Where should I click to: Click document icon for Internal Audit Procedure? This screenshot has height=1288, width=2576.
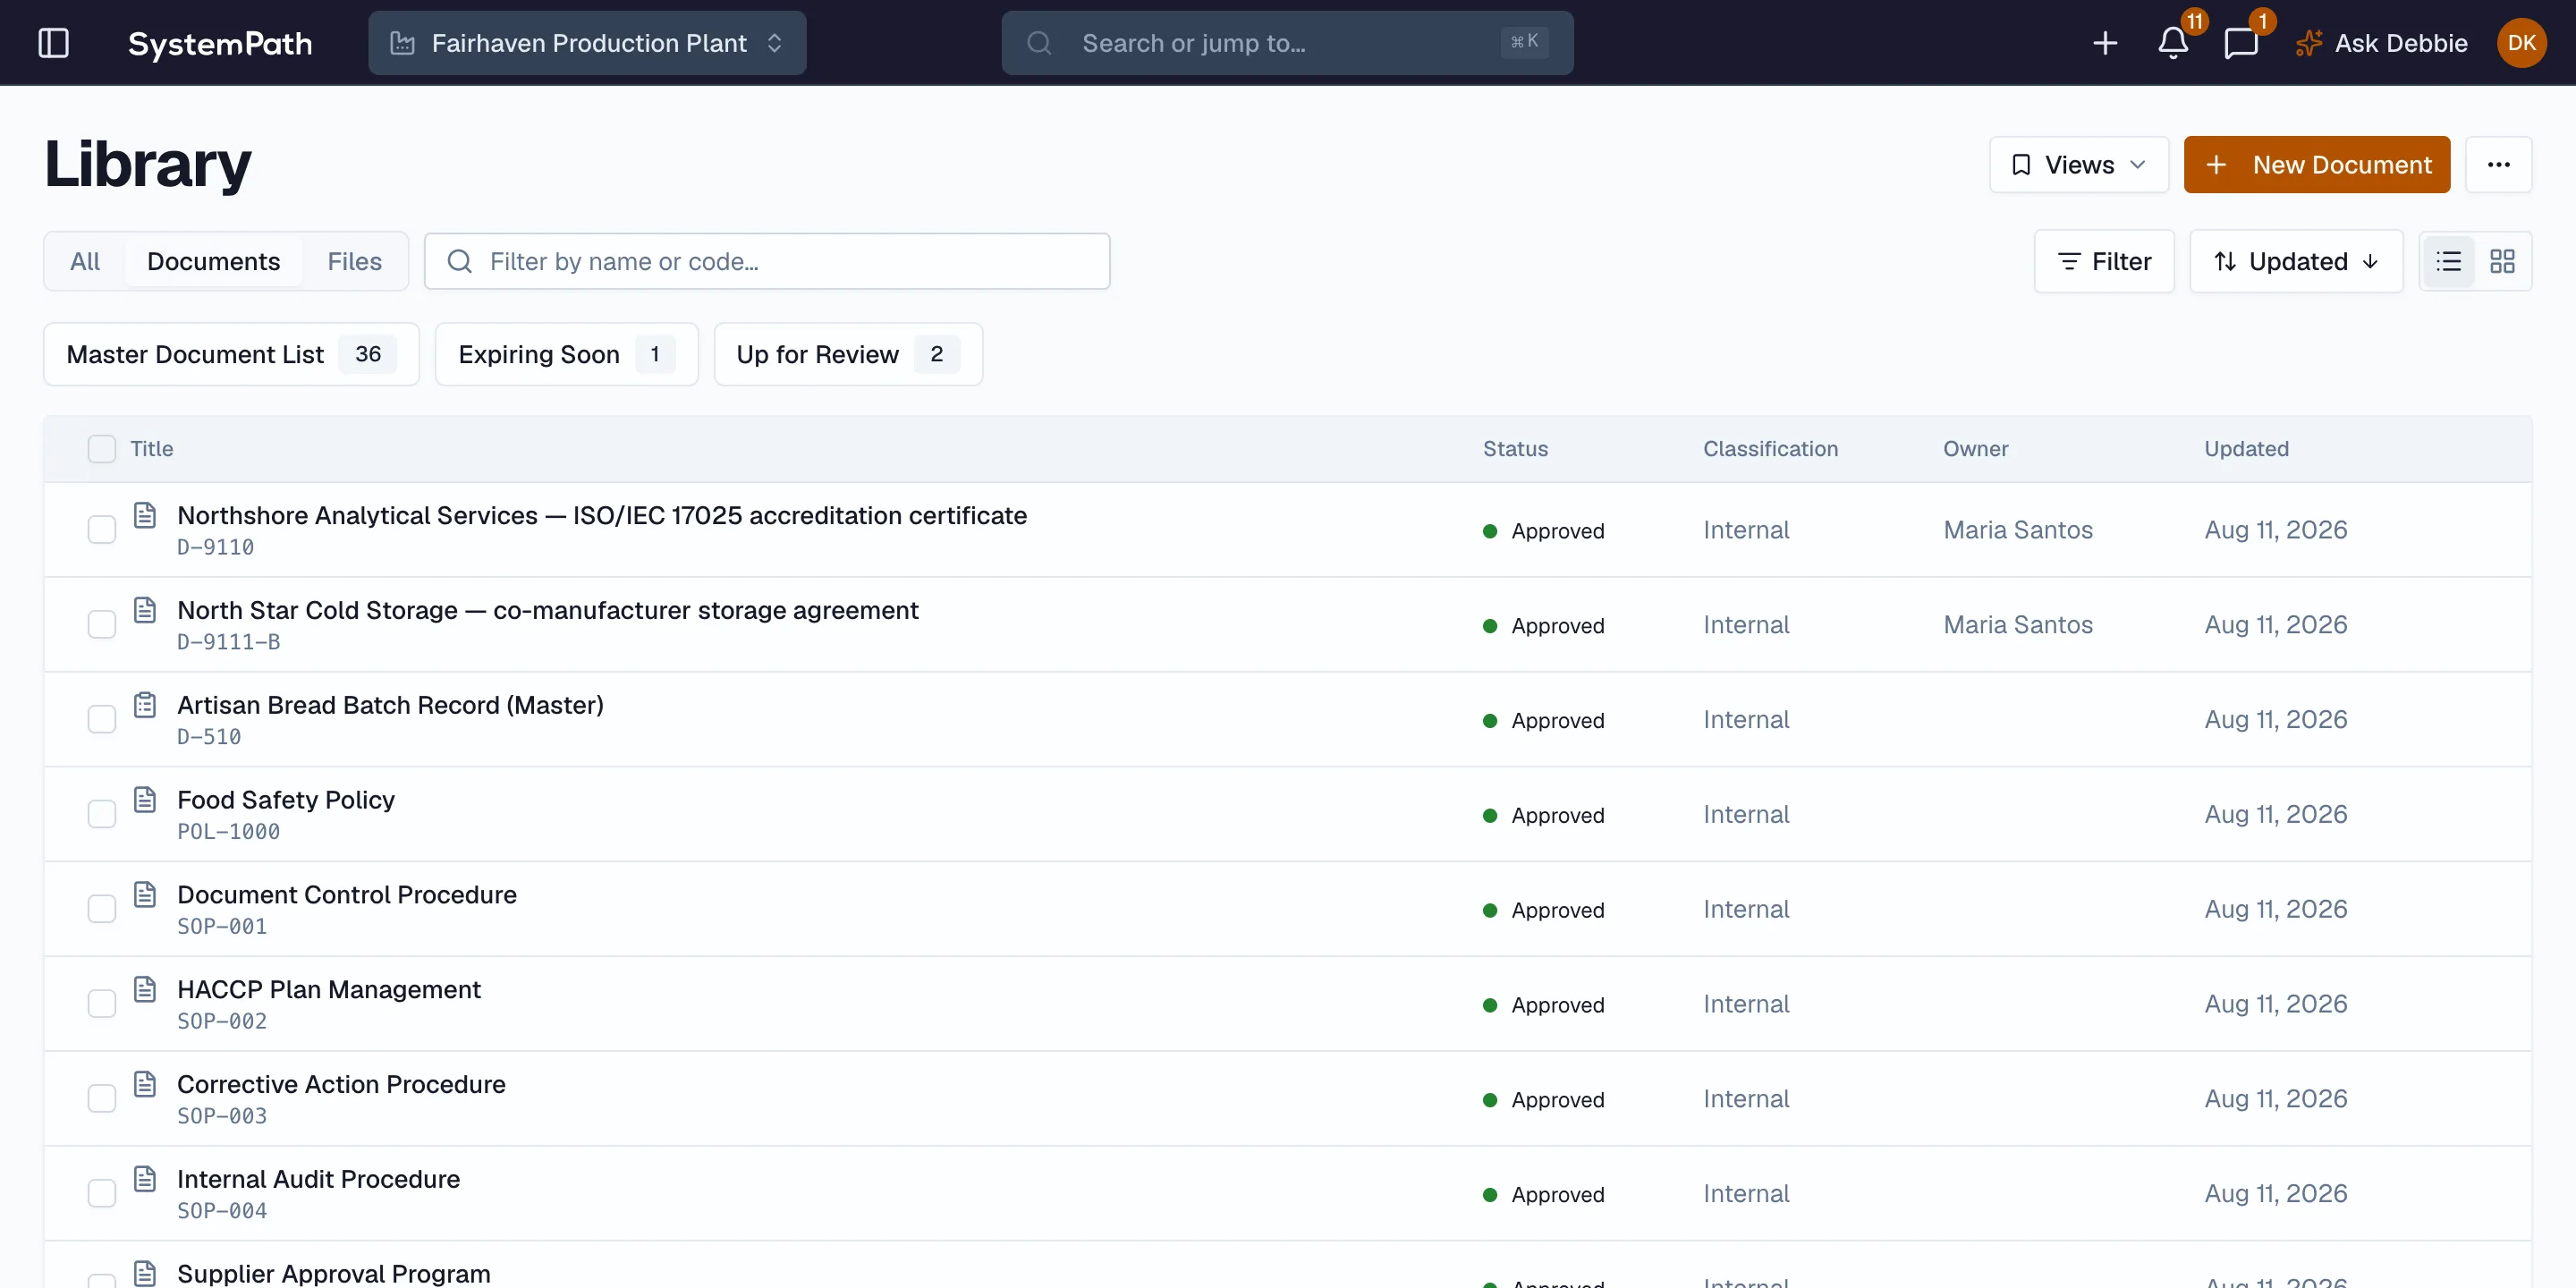click(x=145, y=1179)
